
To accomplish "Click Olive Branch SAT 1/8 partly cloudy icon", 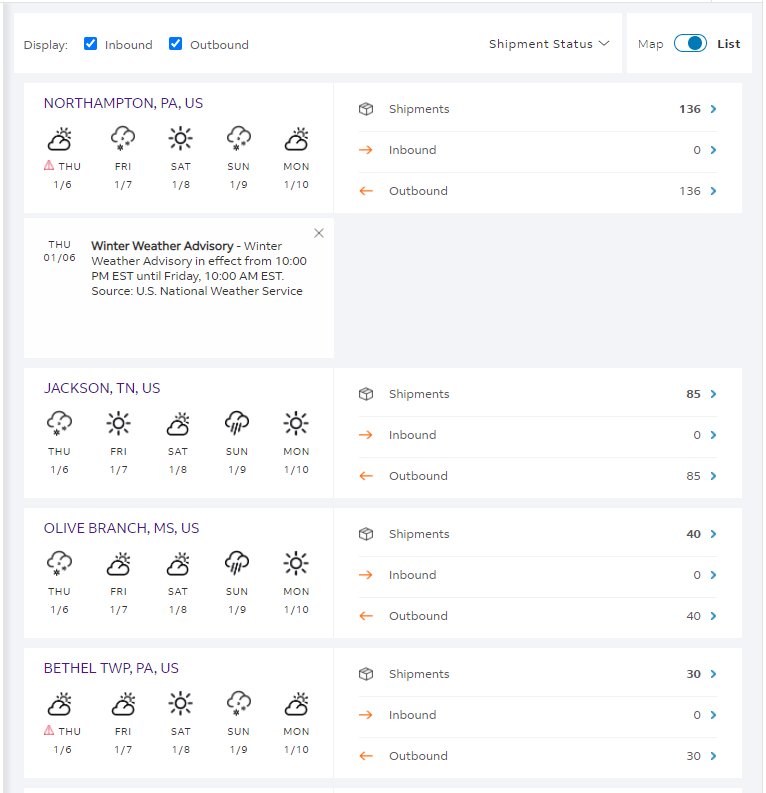I will coord(178,564).
